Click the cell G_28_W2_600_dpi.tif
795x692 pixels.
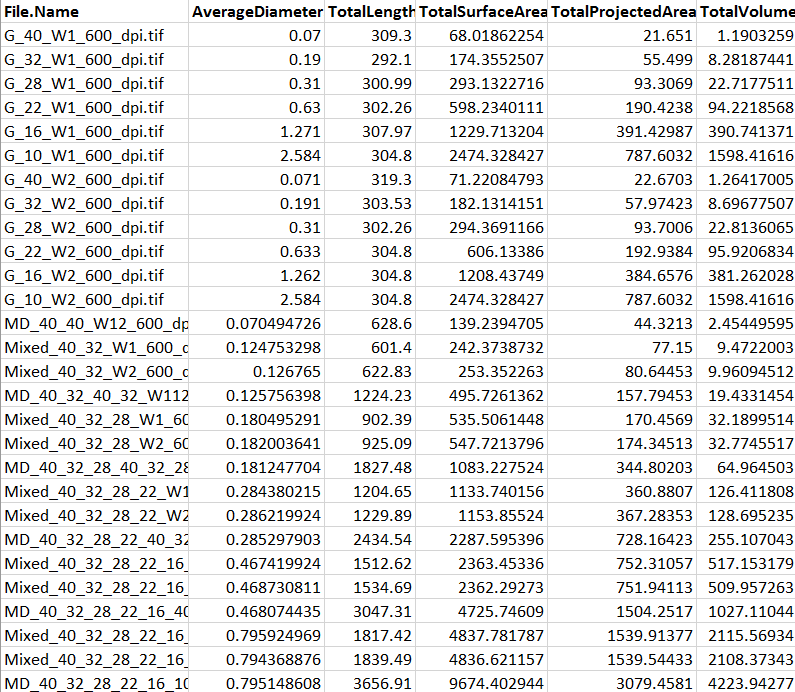(94, 227)
